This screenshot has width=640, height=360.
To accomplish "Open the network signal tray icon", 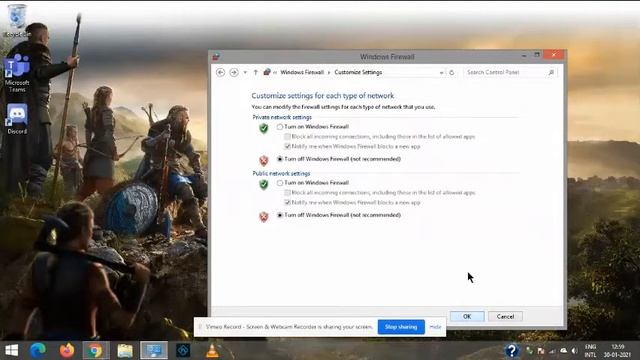I will tap(552, 351).
